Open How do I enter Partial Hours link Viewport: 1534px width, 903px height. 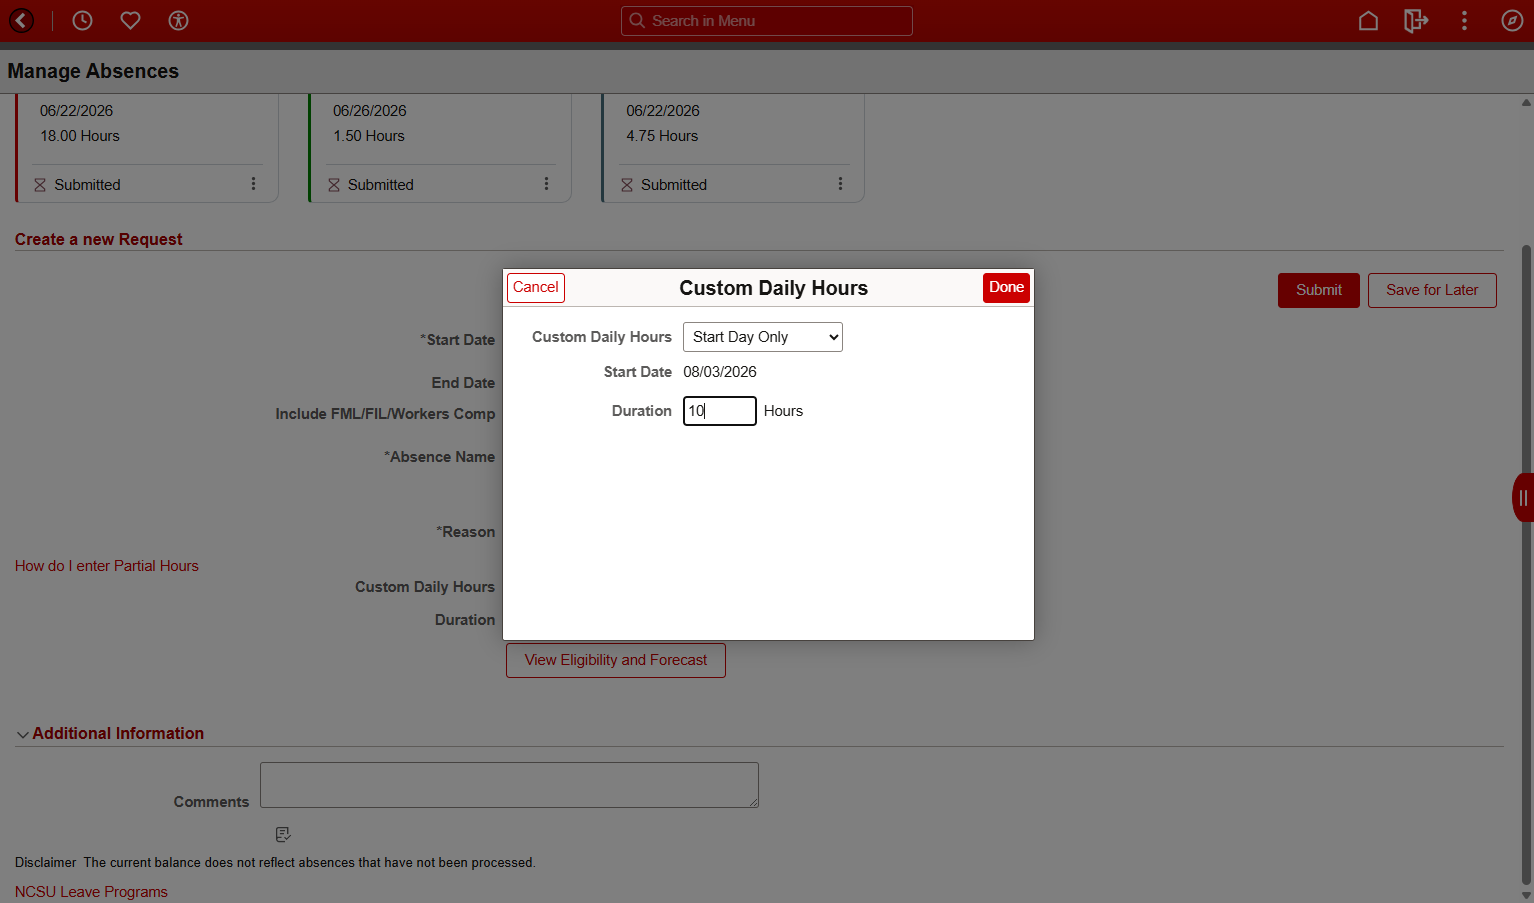click(107, 566)
